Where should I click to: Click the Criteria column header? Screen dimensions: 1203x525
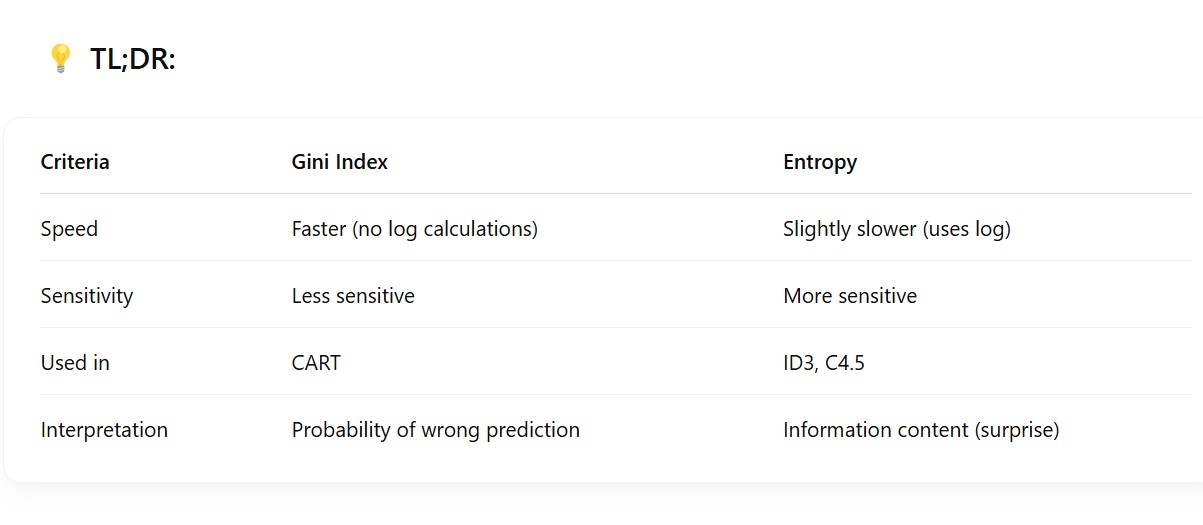tap(75, 162)
